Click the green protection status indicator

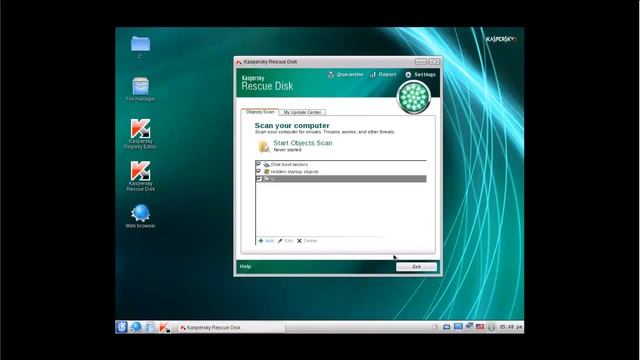[x=413, y=98]
